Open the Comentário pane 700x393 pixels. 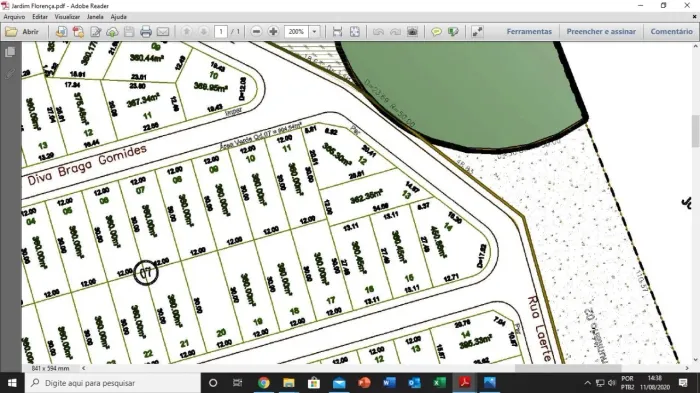coord(671,32)
